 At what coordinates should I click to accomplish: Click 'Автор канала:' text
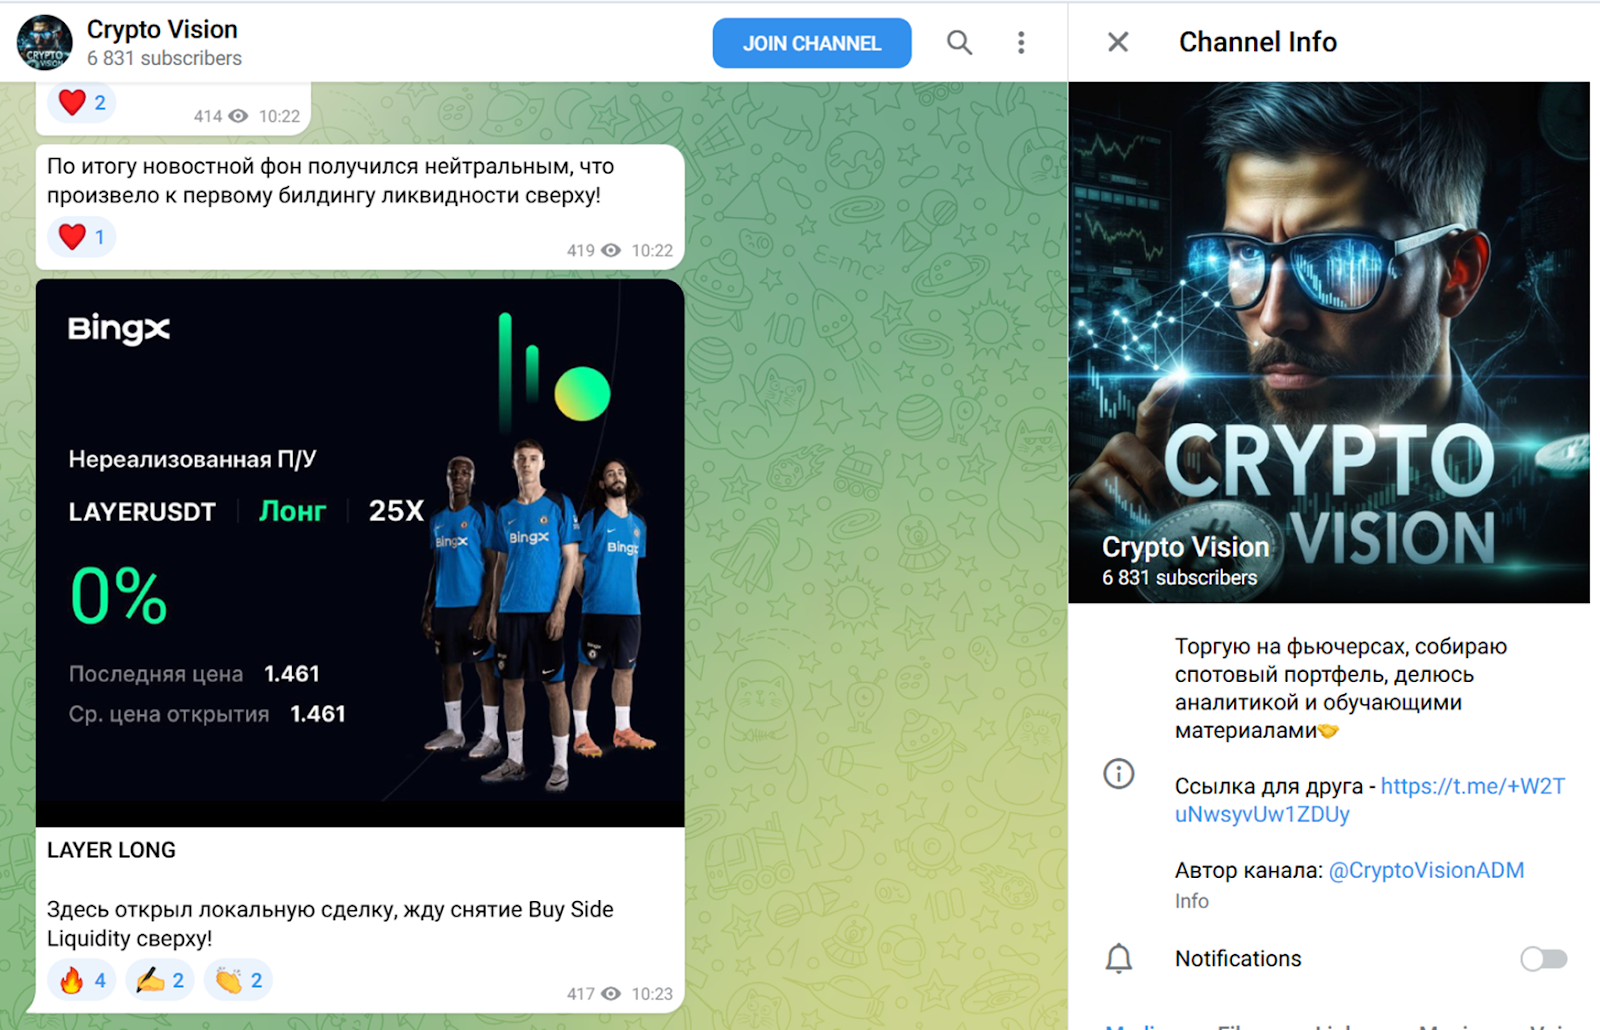[x=1249, y=870]
